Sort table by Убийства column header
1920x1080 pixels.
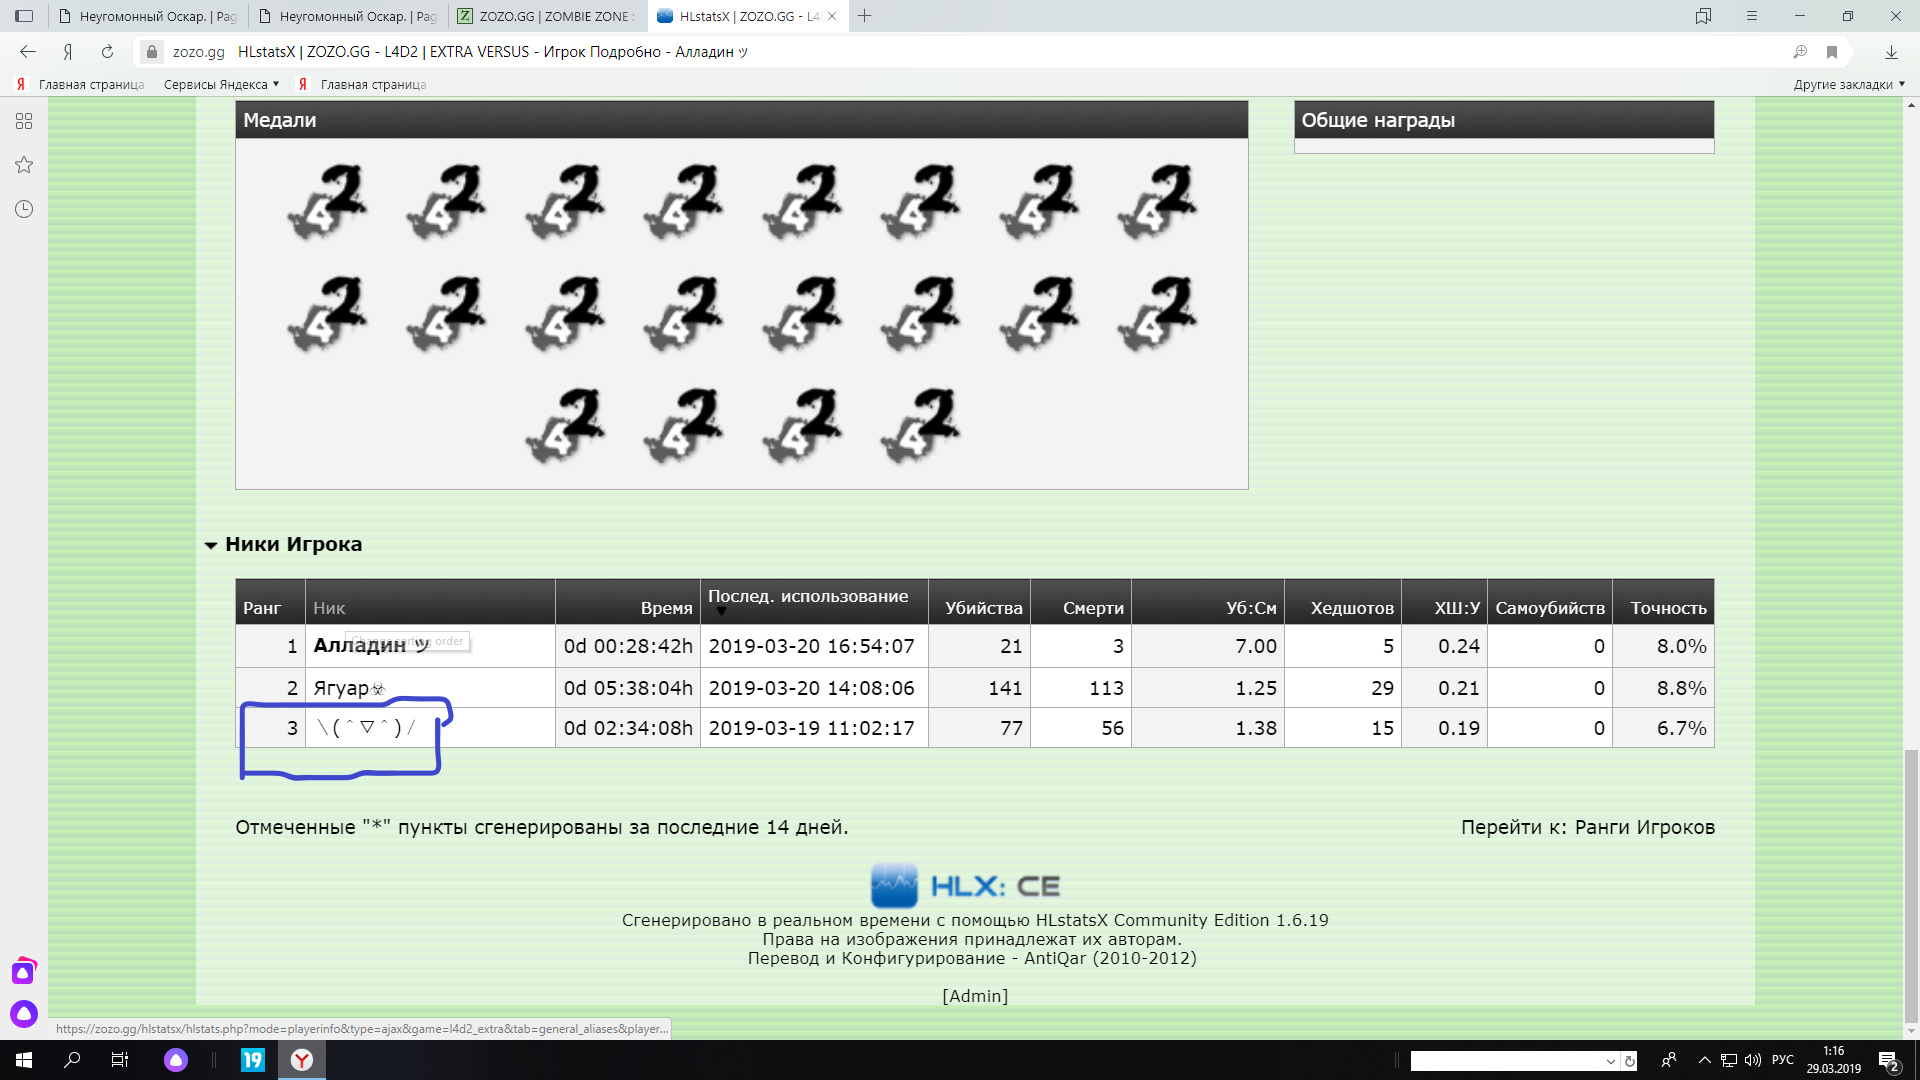click(x=983, y=608)
